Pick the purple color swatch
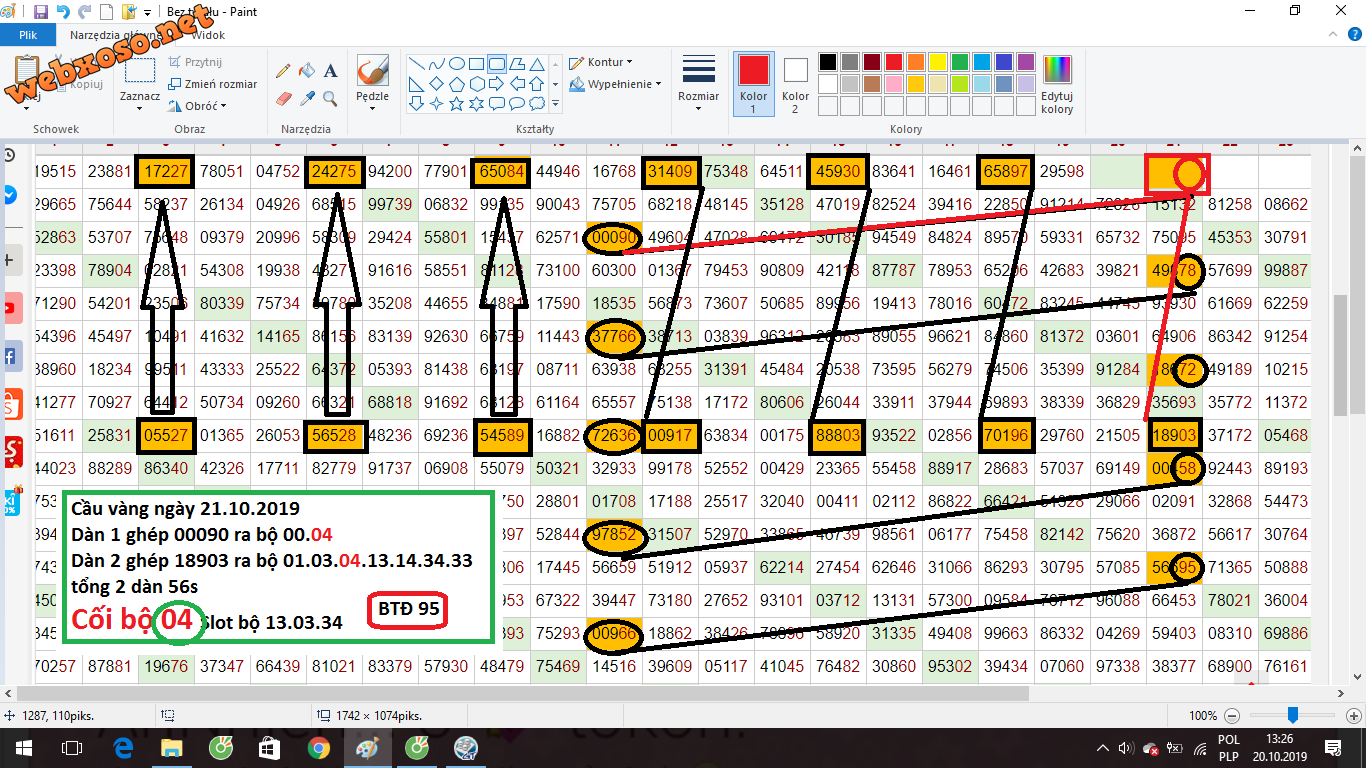The height and width of the screenshot is (768, 1366). 1026,62
